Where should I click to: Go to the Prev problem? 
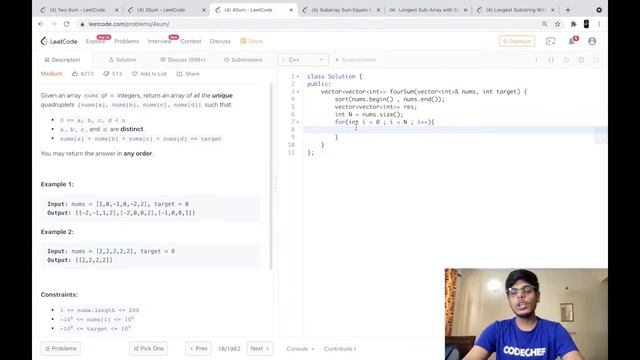click(x=199, y=349)
